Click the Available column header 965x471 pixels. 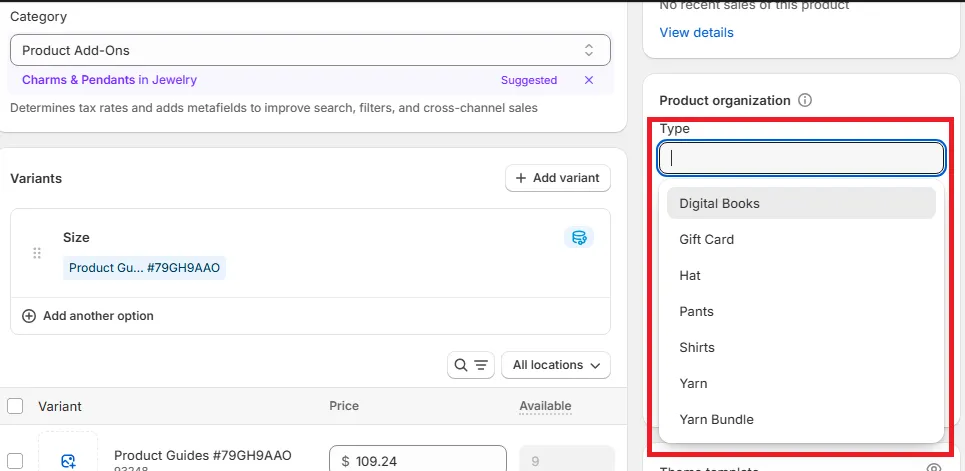pyautogui.click(x=545, y=406)
